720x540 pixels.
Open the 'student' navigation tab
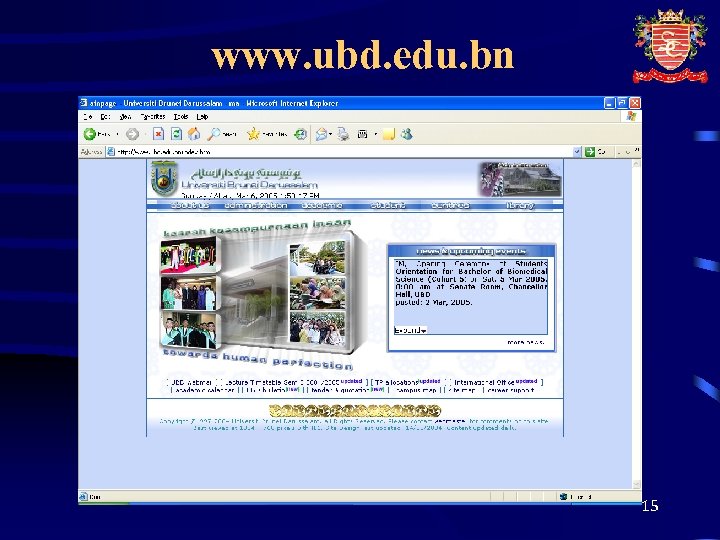coord(388,205)
